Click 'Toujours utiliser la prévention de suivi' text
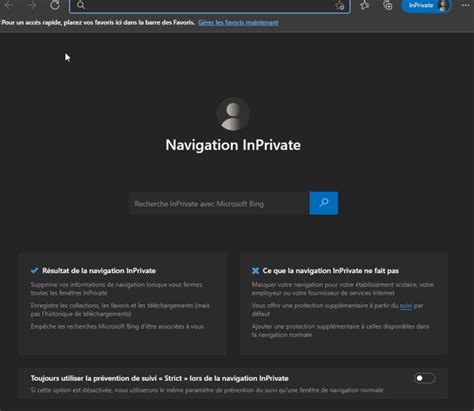Viewport: 474px width, 411px height. pyautogui.click(x=159, y=378)
